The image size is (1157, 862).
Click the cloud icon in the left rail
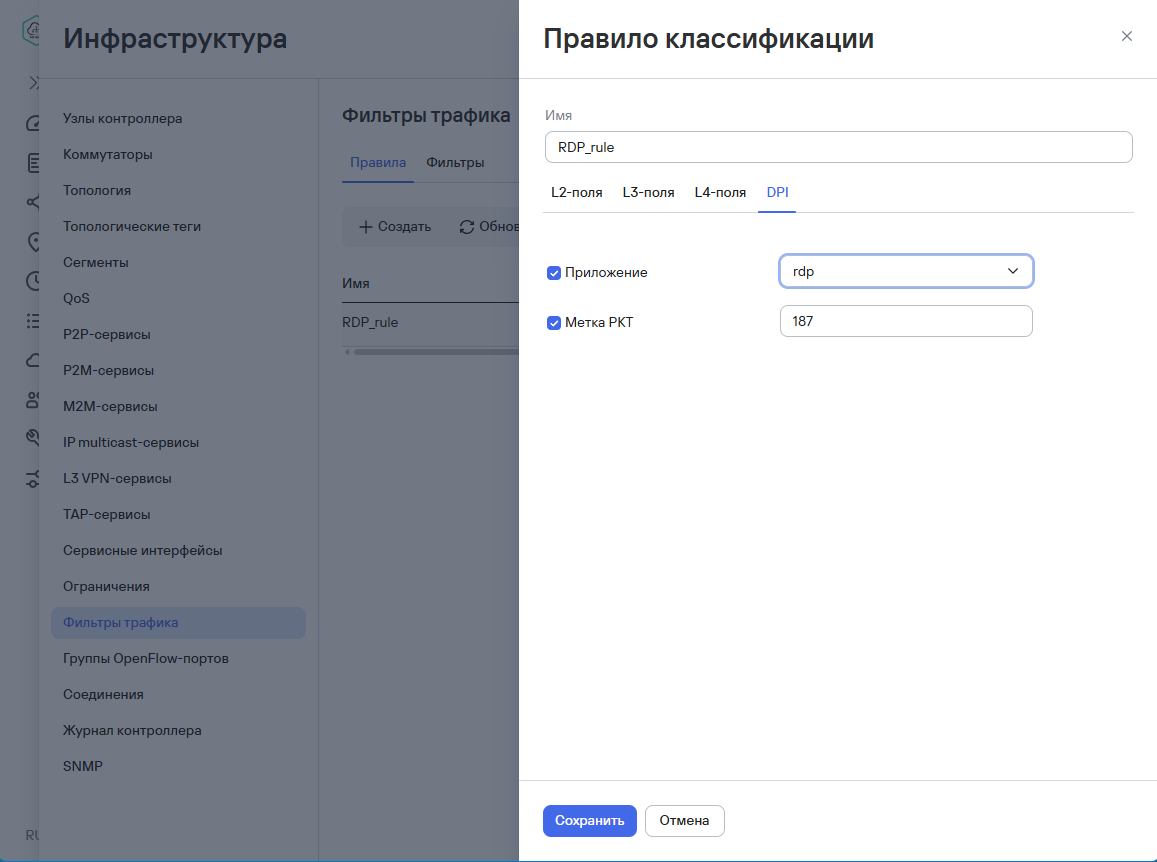coord(33,360)
